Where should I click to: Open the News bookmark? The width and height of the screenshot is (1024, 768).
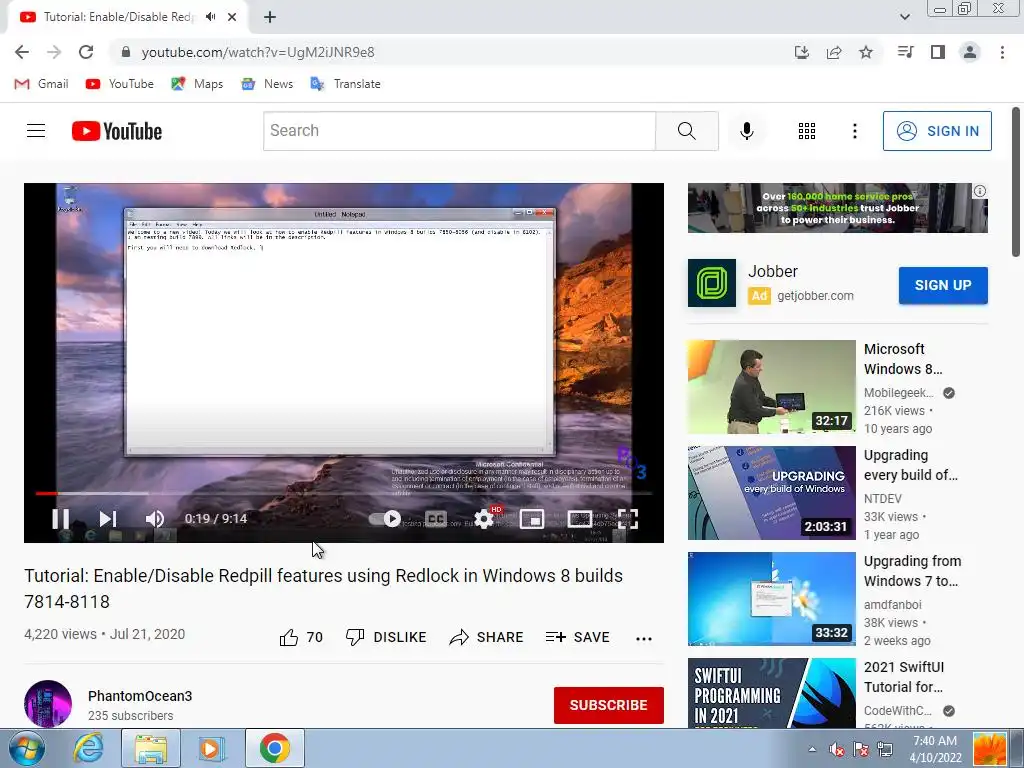tap(267, 84)
